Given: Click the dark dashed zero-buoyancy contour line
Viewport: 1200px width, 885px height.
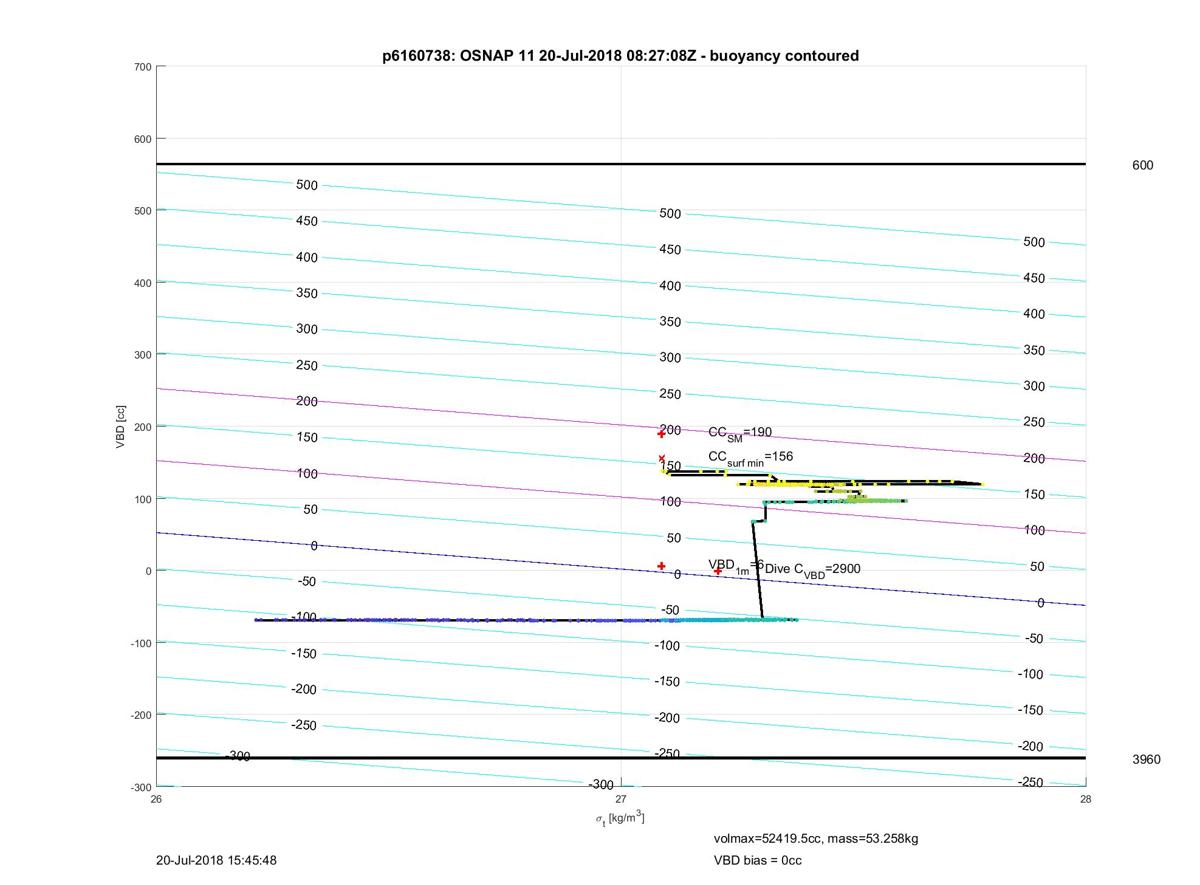Looking at the screenshot, I should [x=620, y=569].
